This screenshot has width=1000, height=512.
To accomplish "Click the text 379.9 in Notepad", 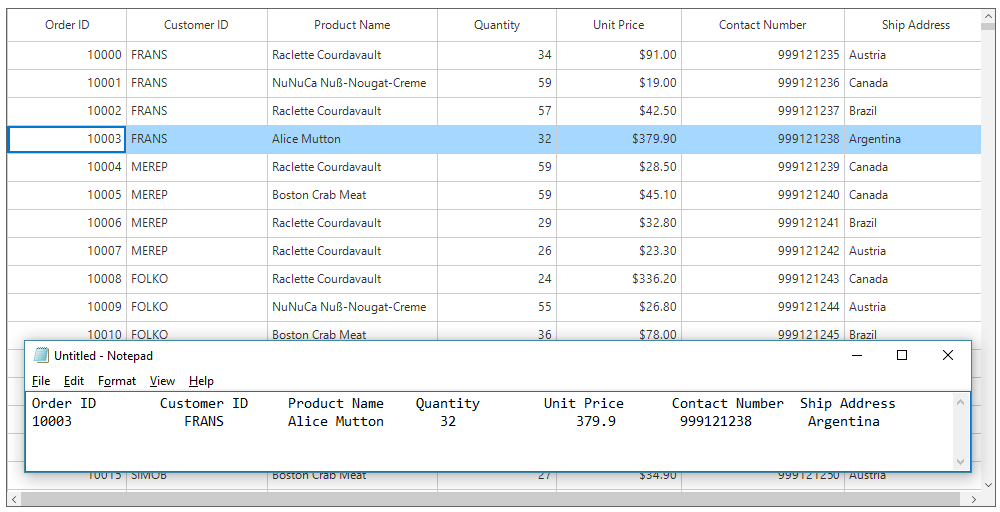I will [x=596, y=421].
